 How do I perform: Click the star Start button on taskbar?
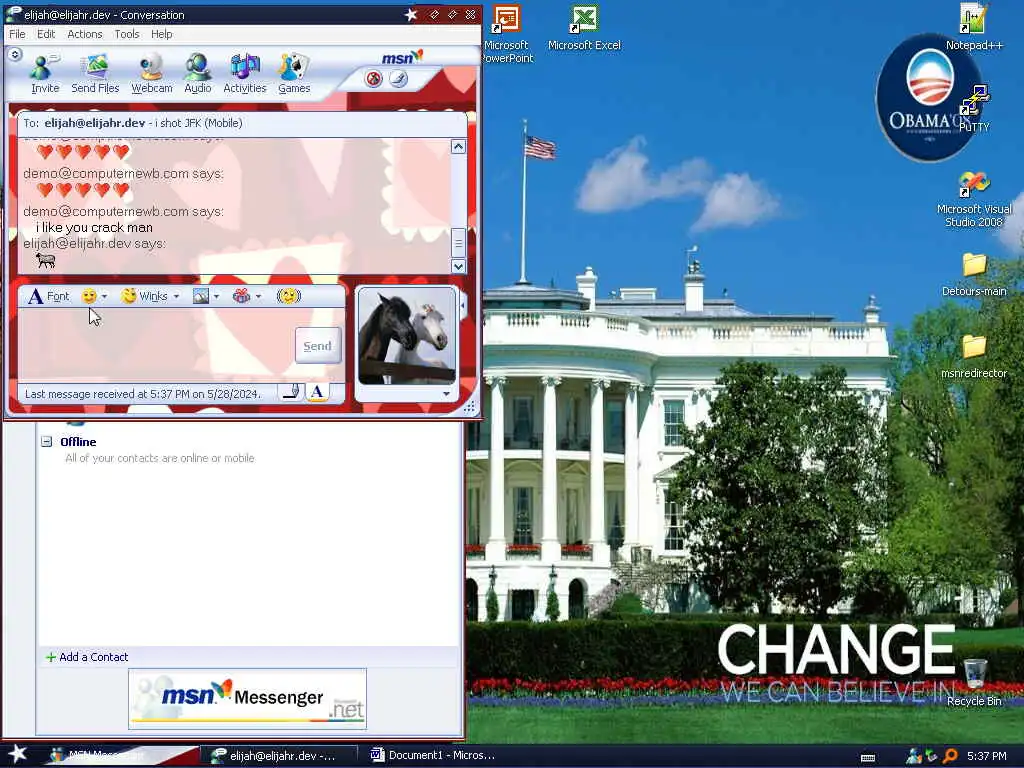pyautogui.click(x=18, y=754)
